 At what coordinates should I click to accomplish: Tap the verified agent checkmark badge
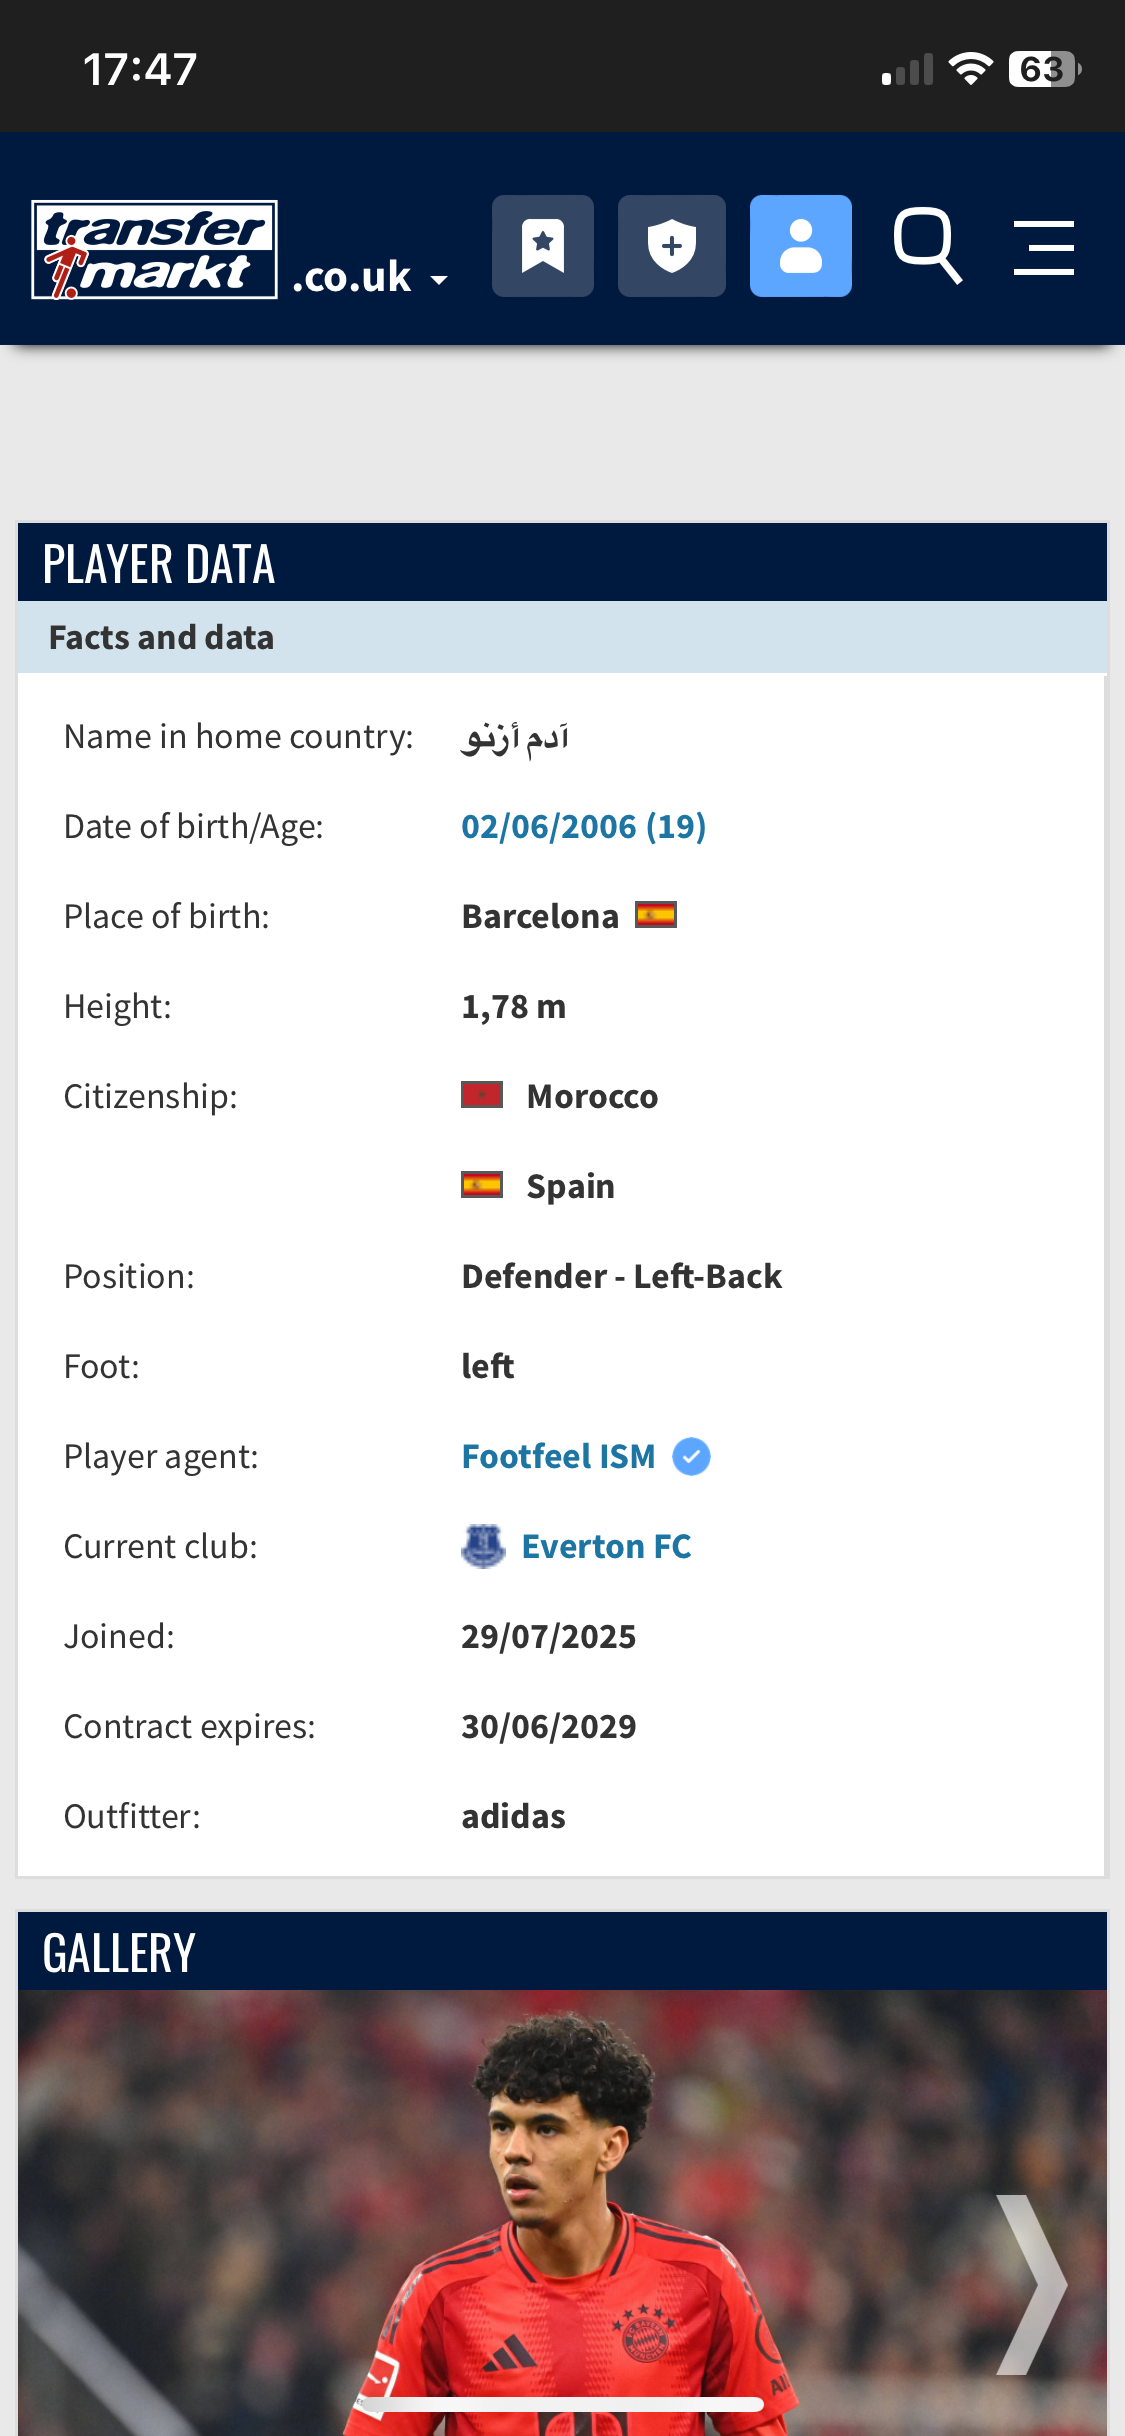coord(691,1457)
